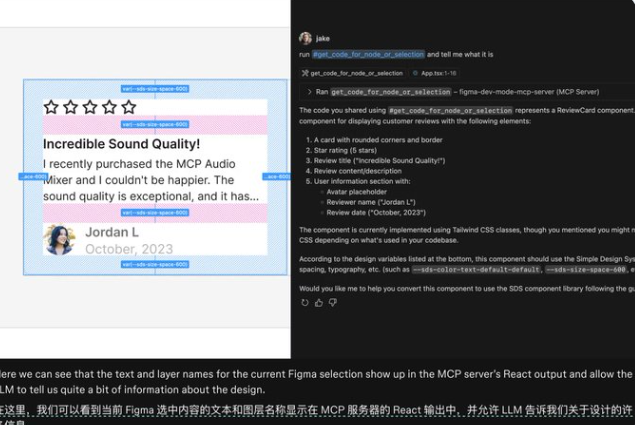
Task: Click the first star in the rating
Action: (x=51, y=107)
